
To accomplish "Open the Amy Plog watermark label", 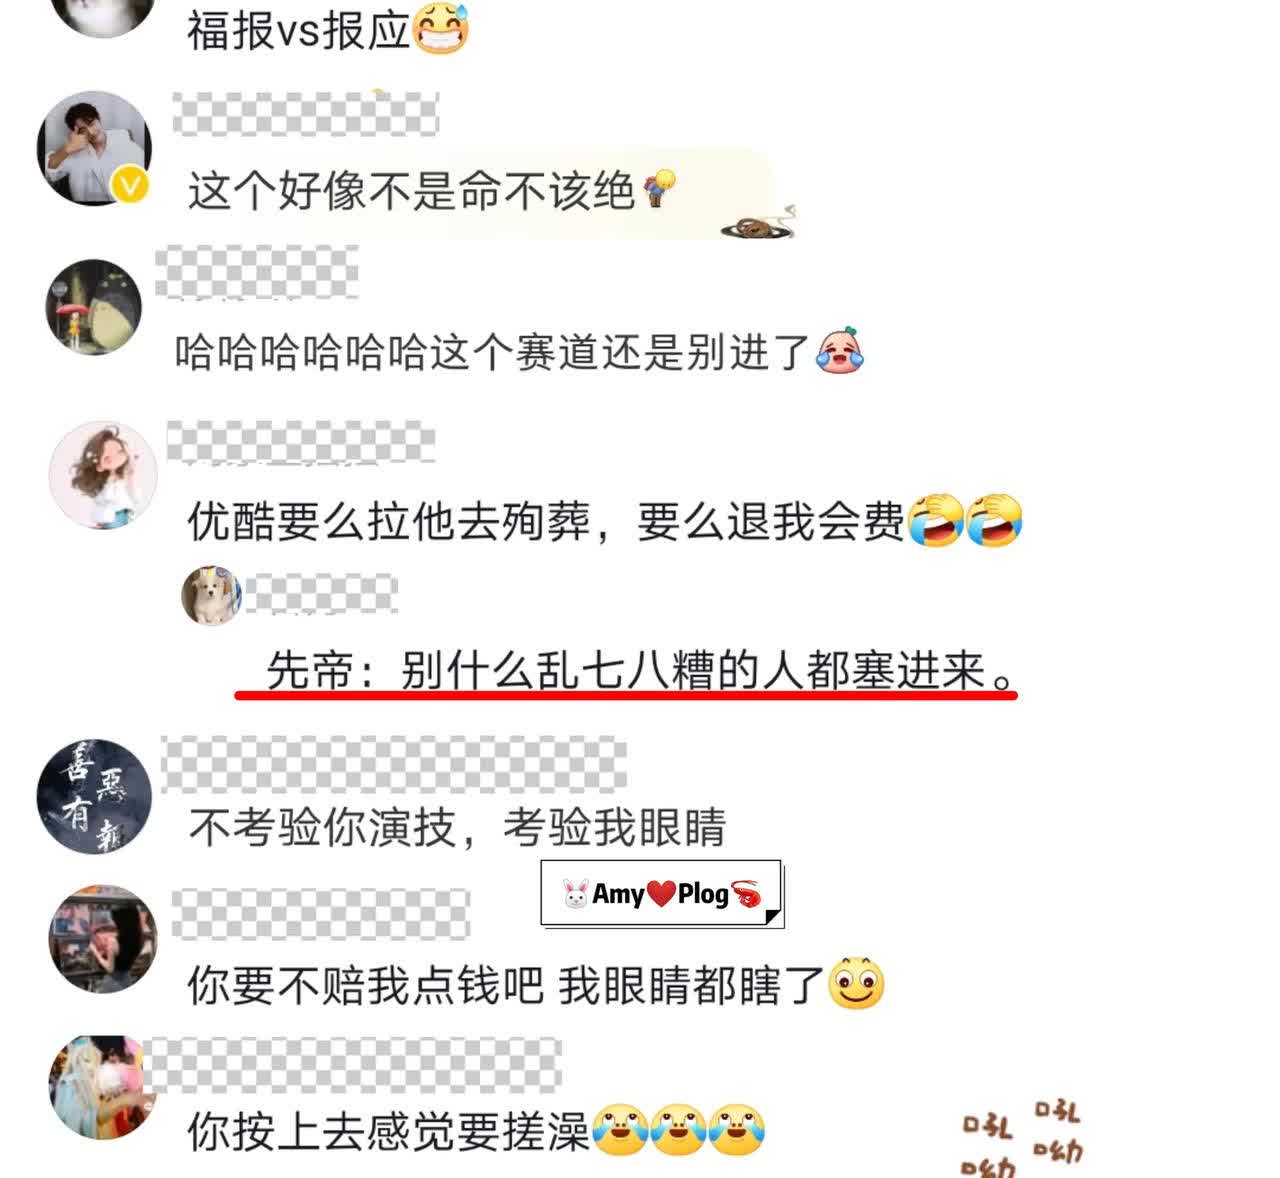I will 662,894.
